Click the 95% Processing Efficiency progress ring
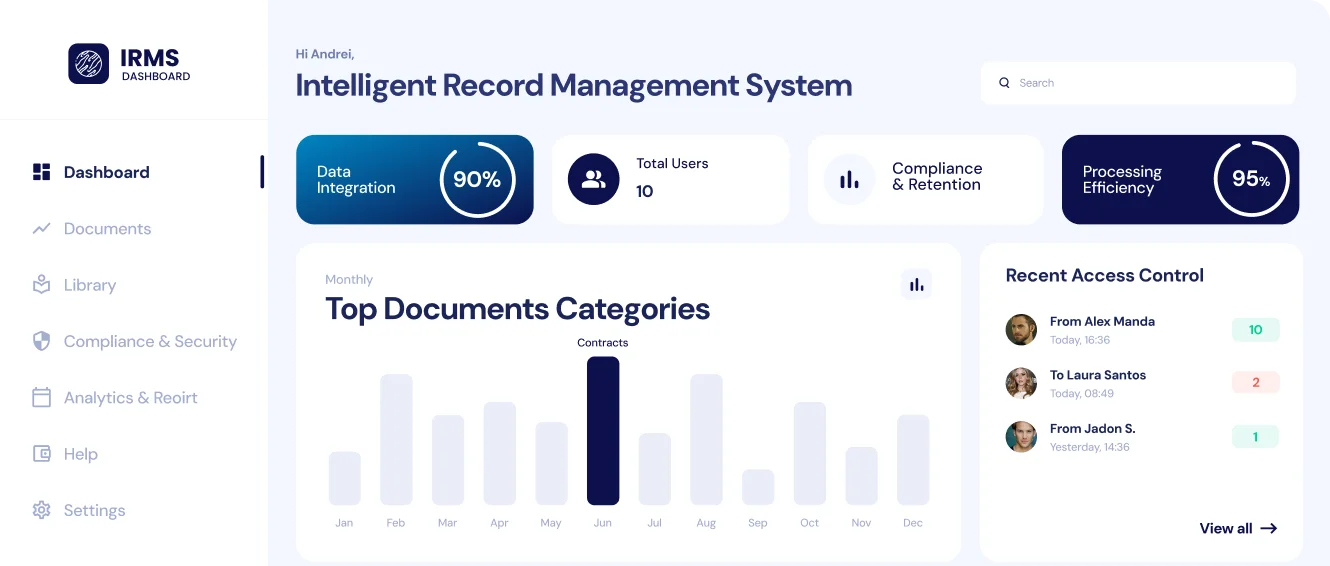 pos(1250,180)
